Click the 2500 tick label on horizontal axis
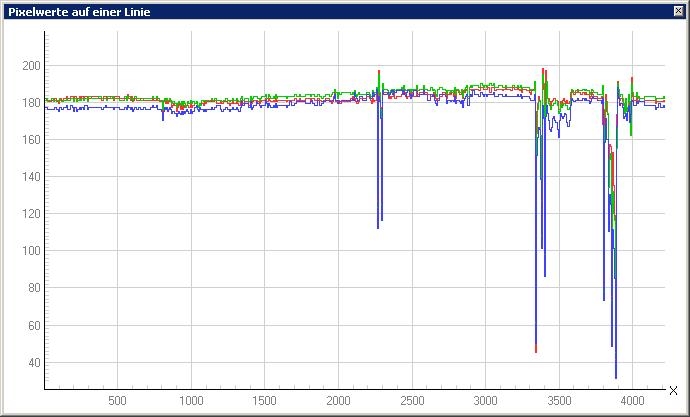The width and height of the screenshot is (690, 417). click(x=411, y=401)
